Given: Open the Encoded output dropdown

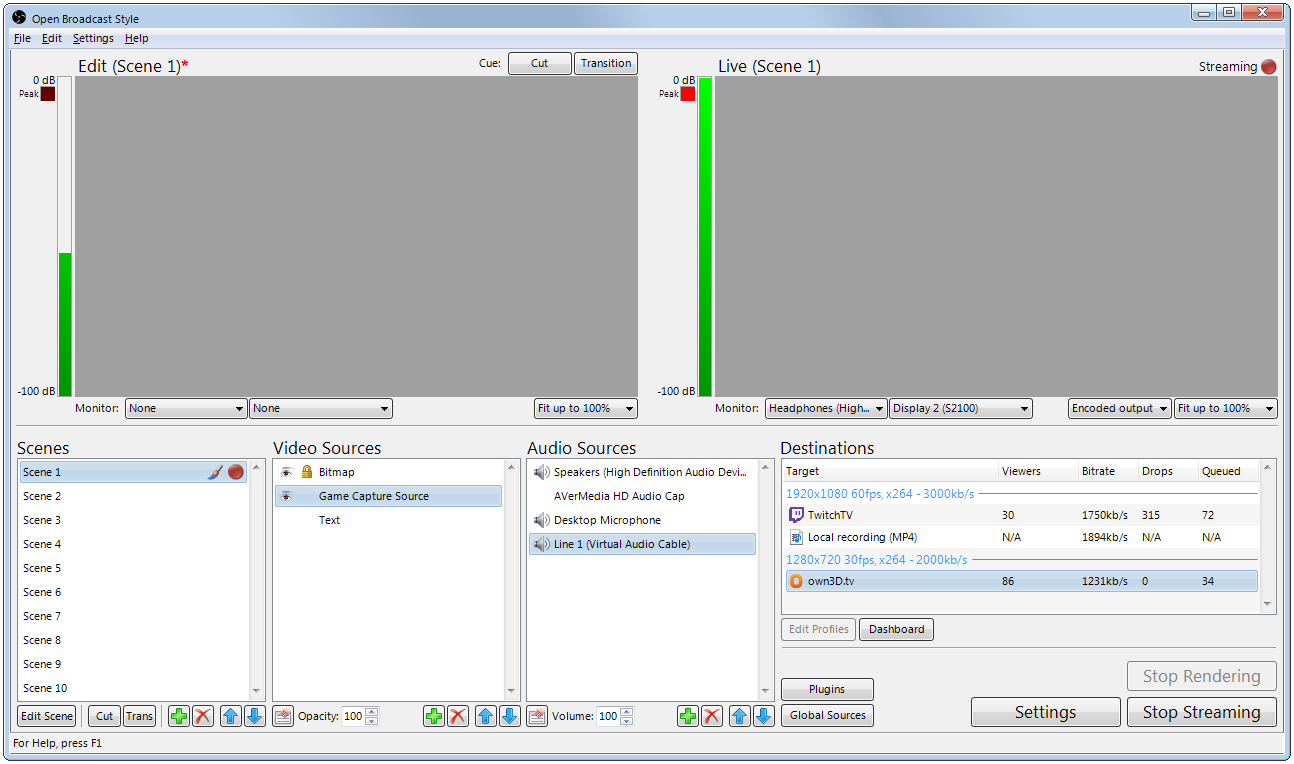Looking at the screenshot, I should tap(1120, 408).
